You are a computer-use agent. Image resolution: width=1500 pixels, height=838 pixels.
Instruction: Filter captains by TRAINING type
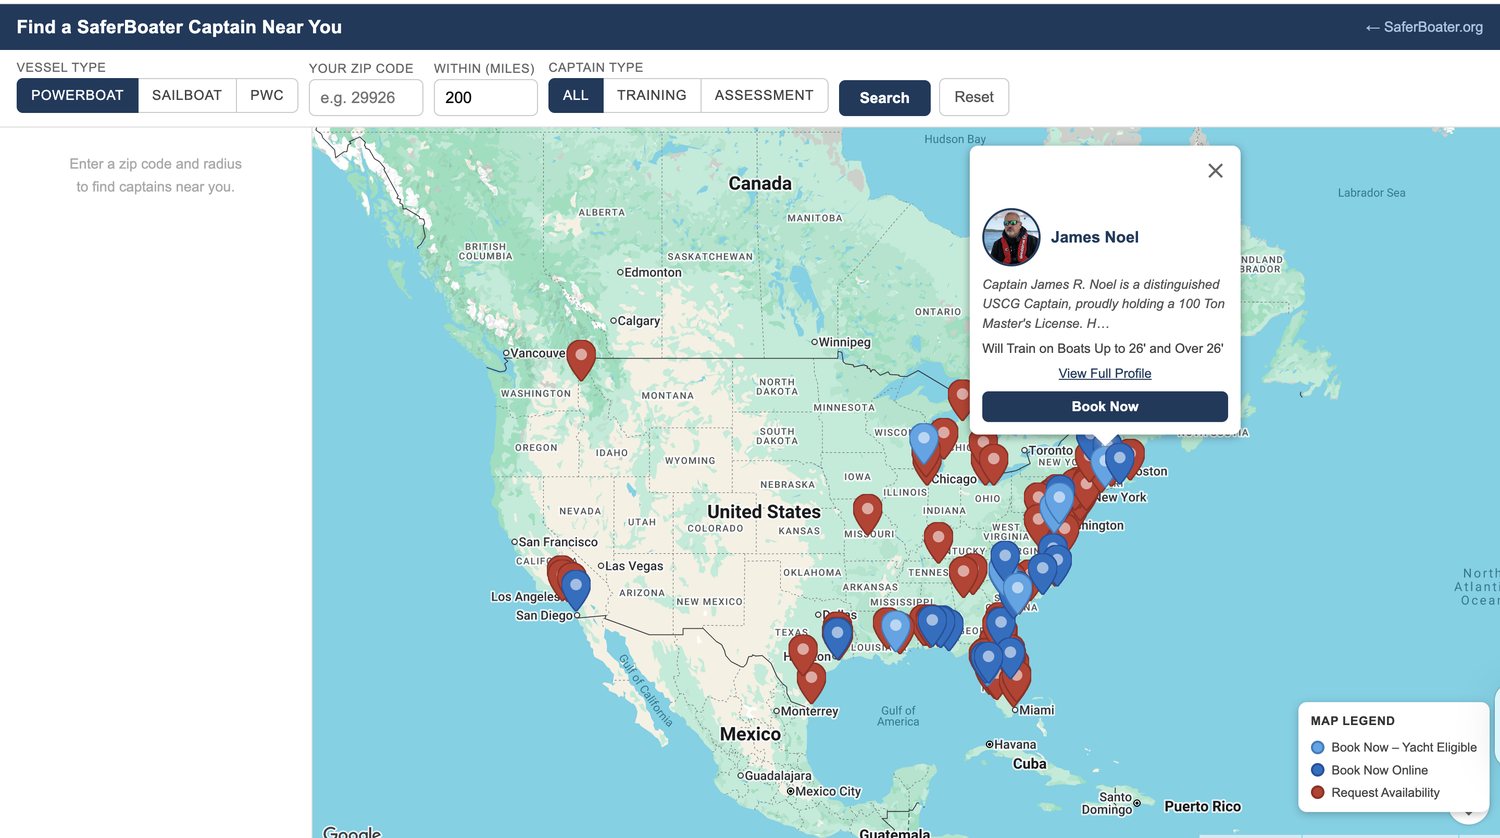click(652, 95)
